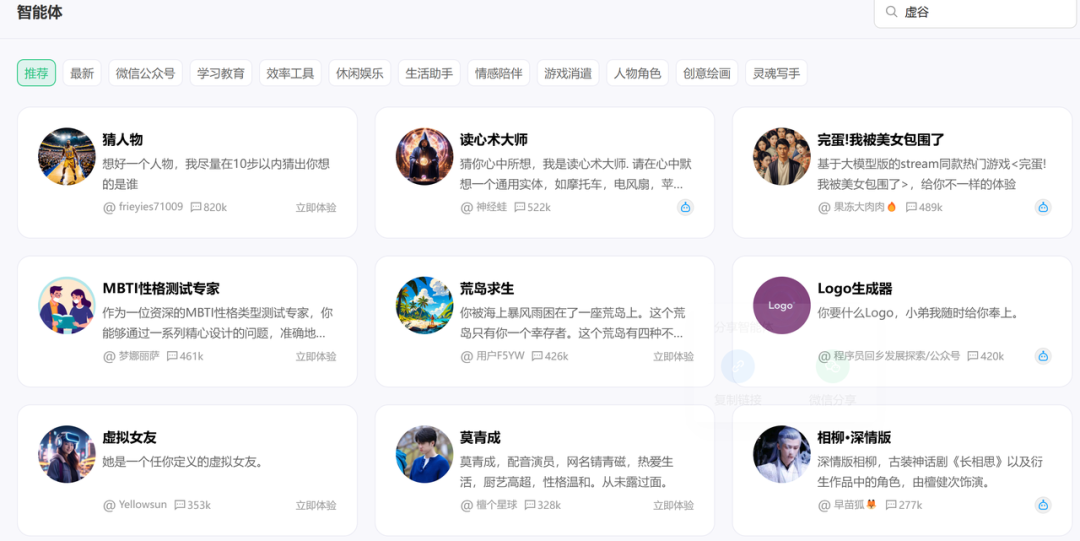Click the comment icon beside 420k
This screenshot has height=541, width=1080.
(973, 356)
